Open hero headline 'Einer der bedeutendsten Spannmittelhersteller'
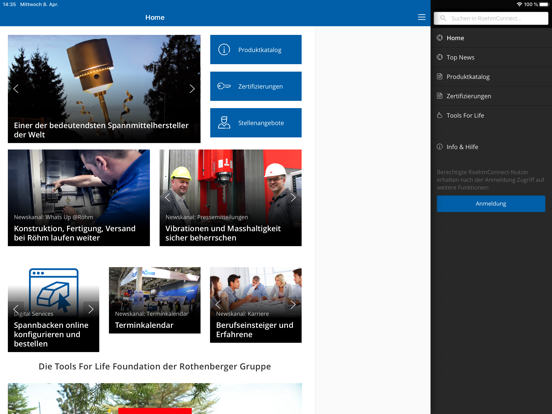This screenshot has width=552, height=414. pos(101,130)
